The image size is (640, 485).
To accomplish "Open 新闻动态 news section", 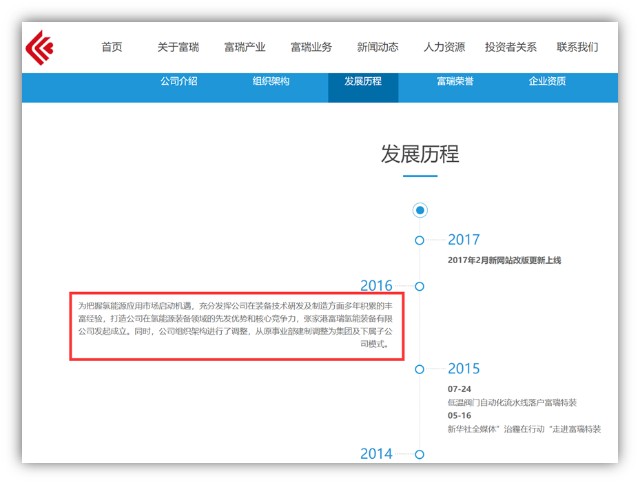I will pos(378,47).
